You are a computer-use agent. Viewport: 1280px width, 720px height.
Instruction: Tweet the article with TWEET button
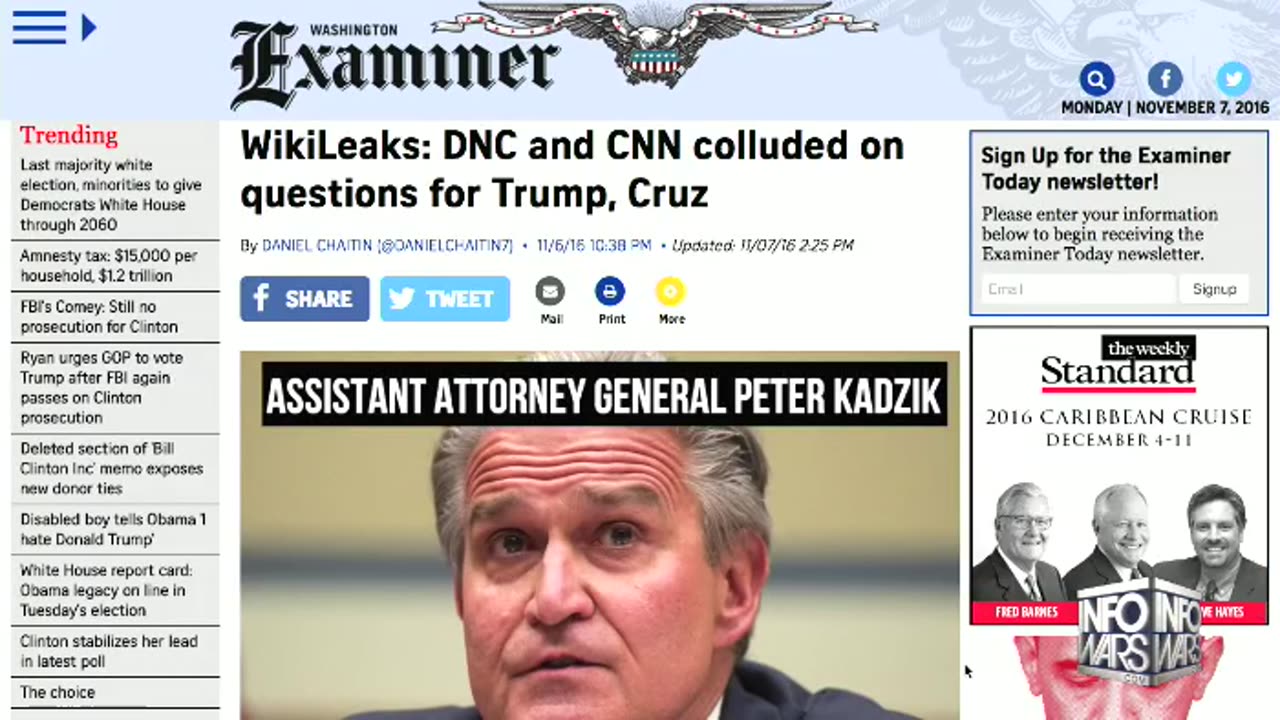click(445, 299)
